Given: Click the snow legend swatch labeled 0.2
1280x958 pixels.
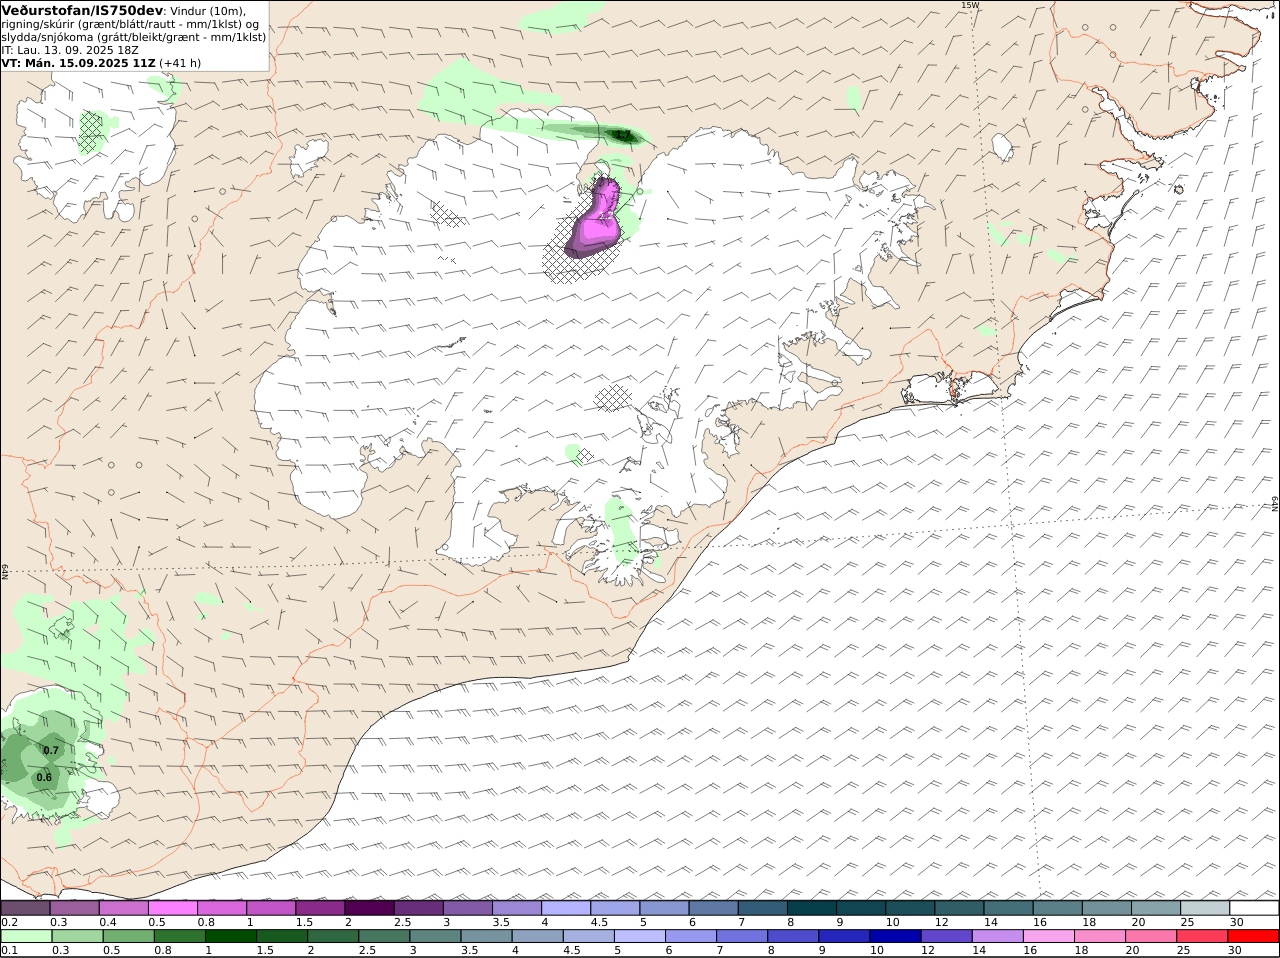Looking at the screenshot, I should pyautogui.click(x=26, y=908).
